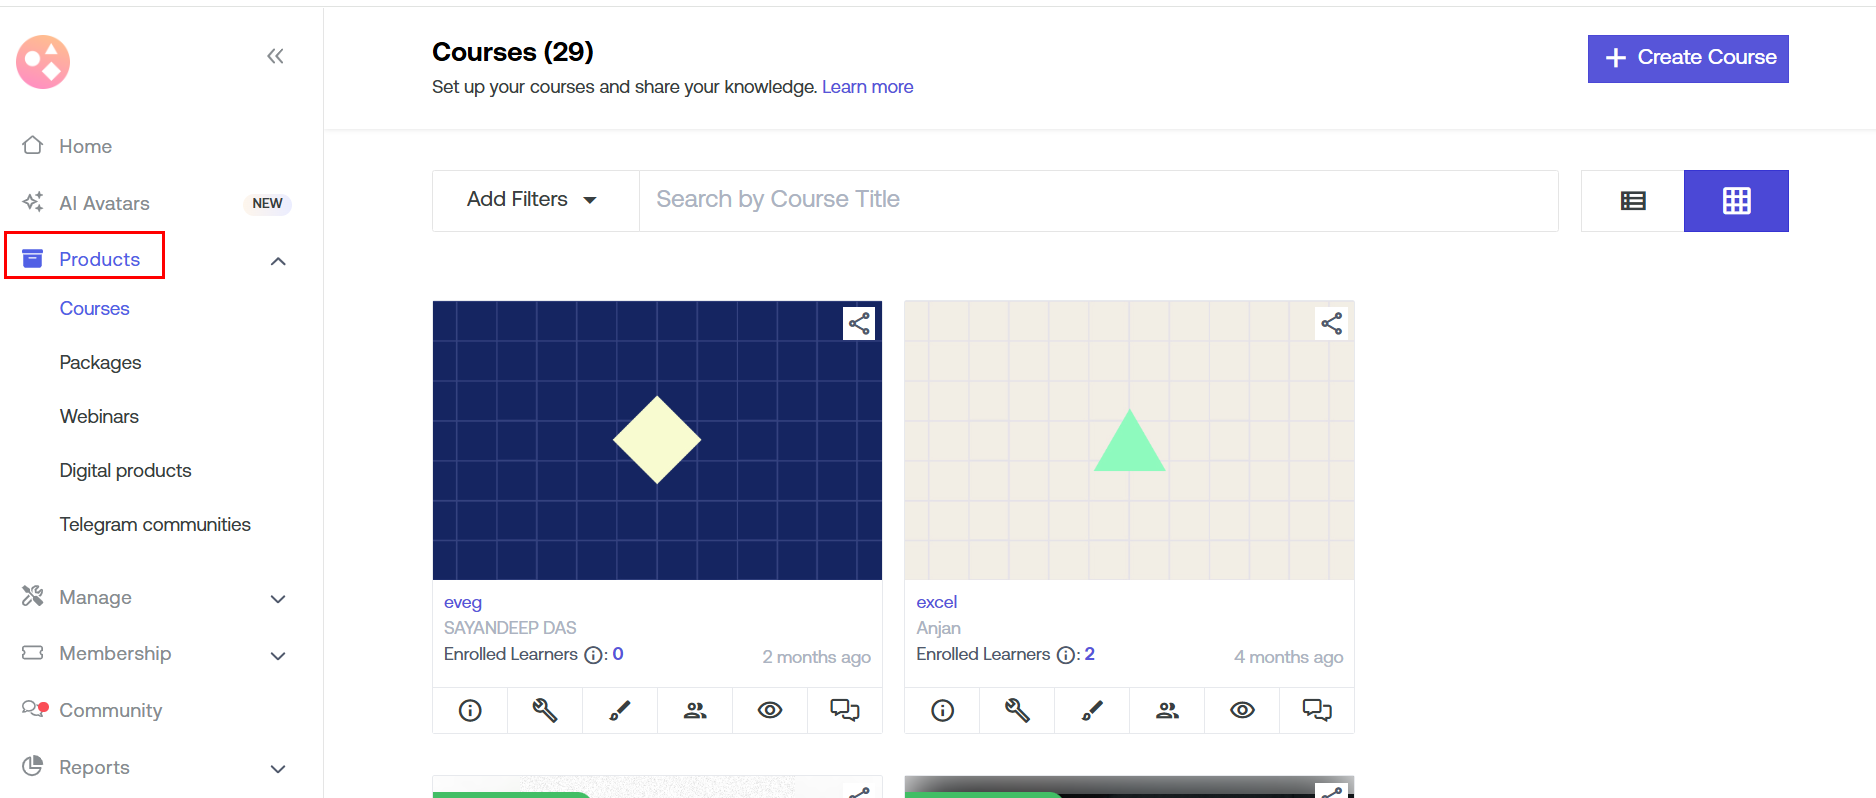This screenshot has height=798, width=1876.
Task: Open the Add Filters dropdown
Action: tap(533, 200)
